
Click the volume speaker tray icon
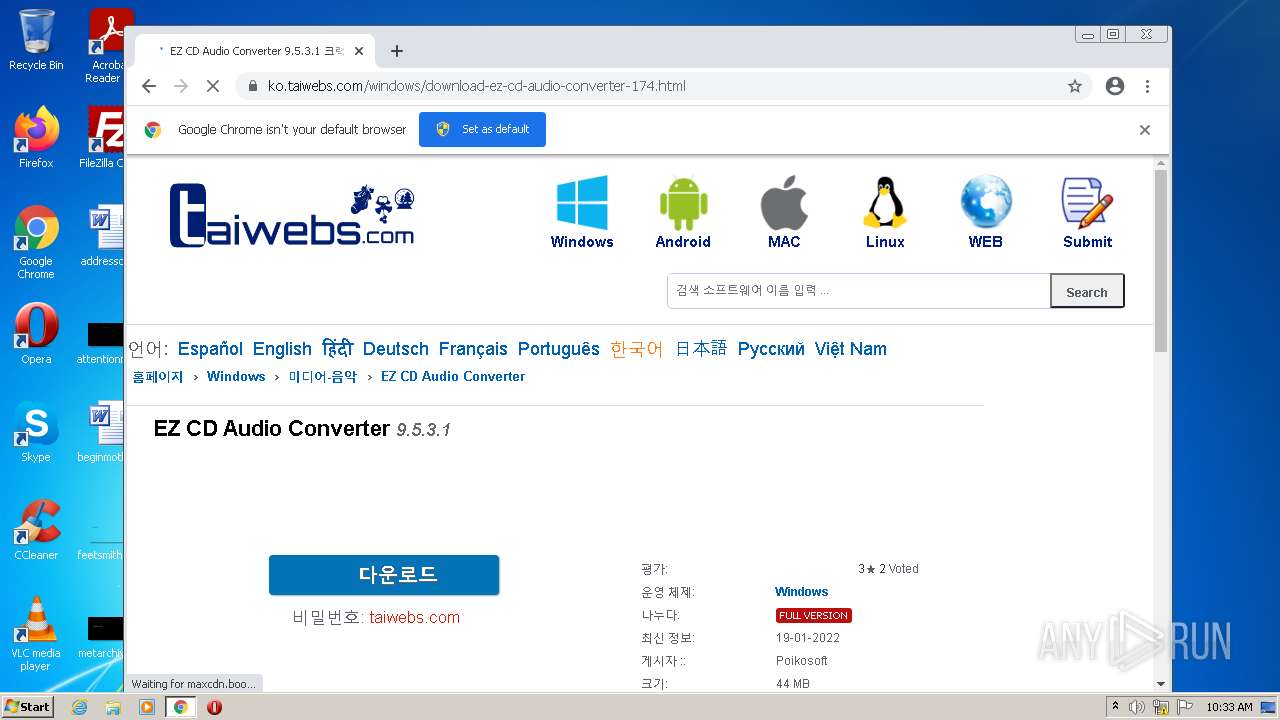pos(1137,707)
